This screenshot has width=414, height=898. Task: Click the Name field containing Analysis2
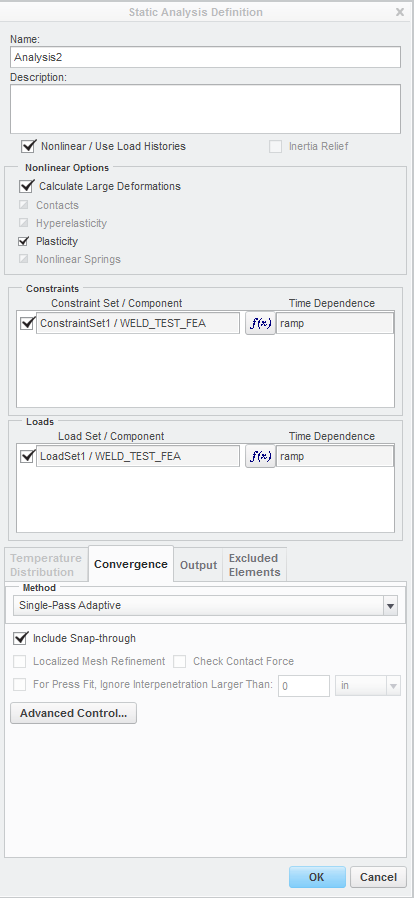(205, 57)
